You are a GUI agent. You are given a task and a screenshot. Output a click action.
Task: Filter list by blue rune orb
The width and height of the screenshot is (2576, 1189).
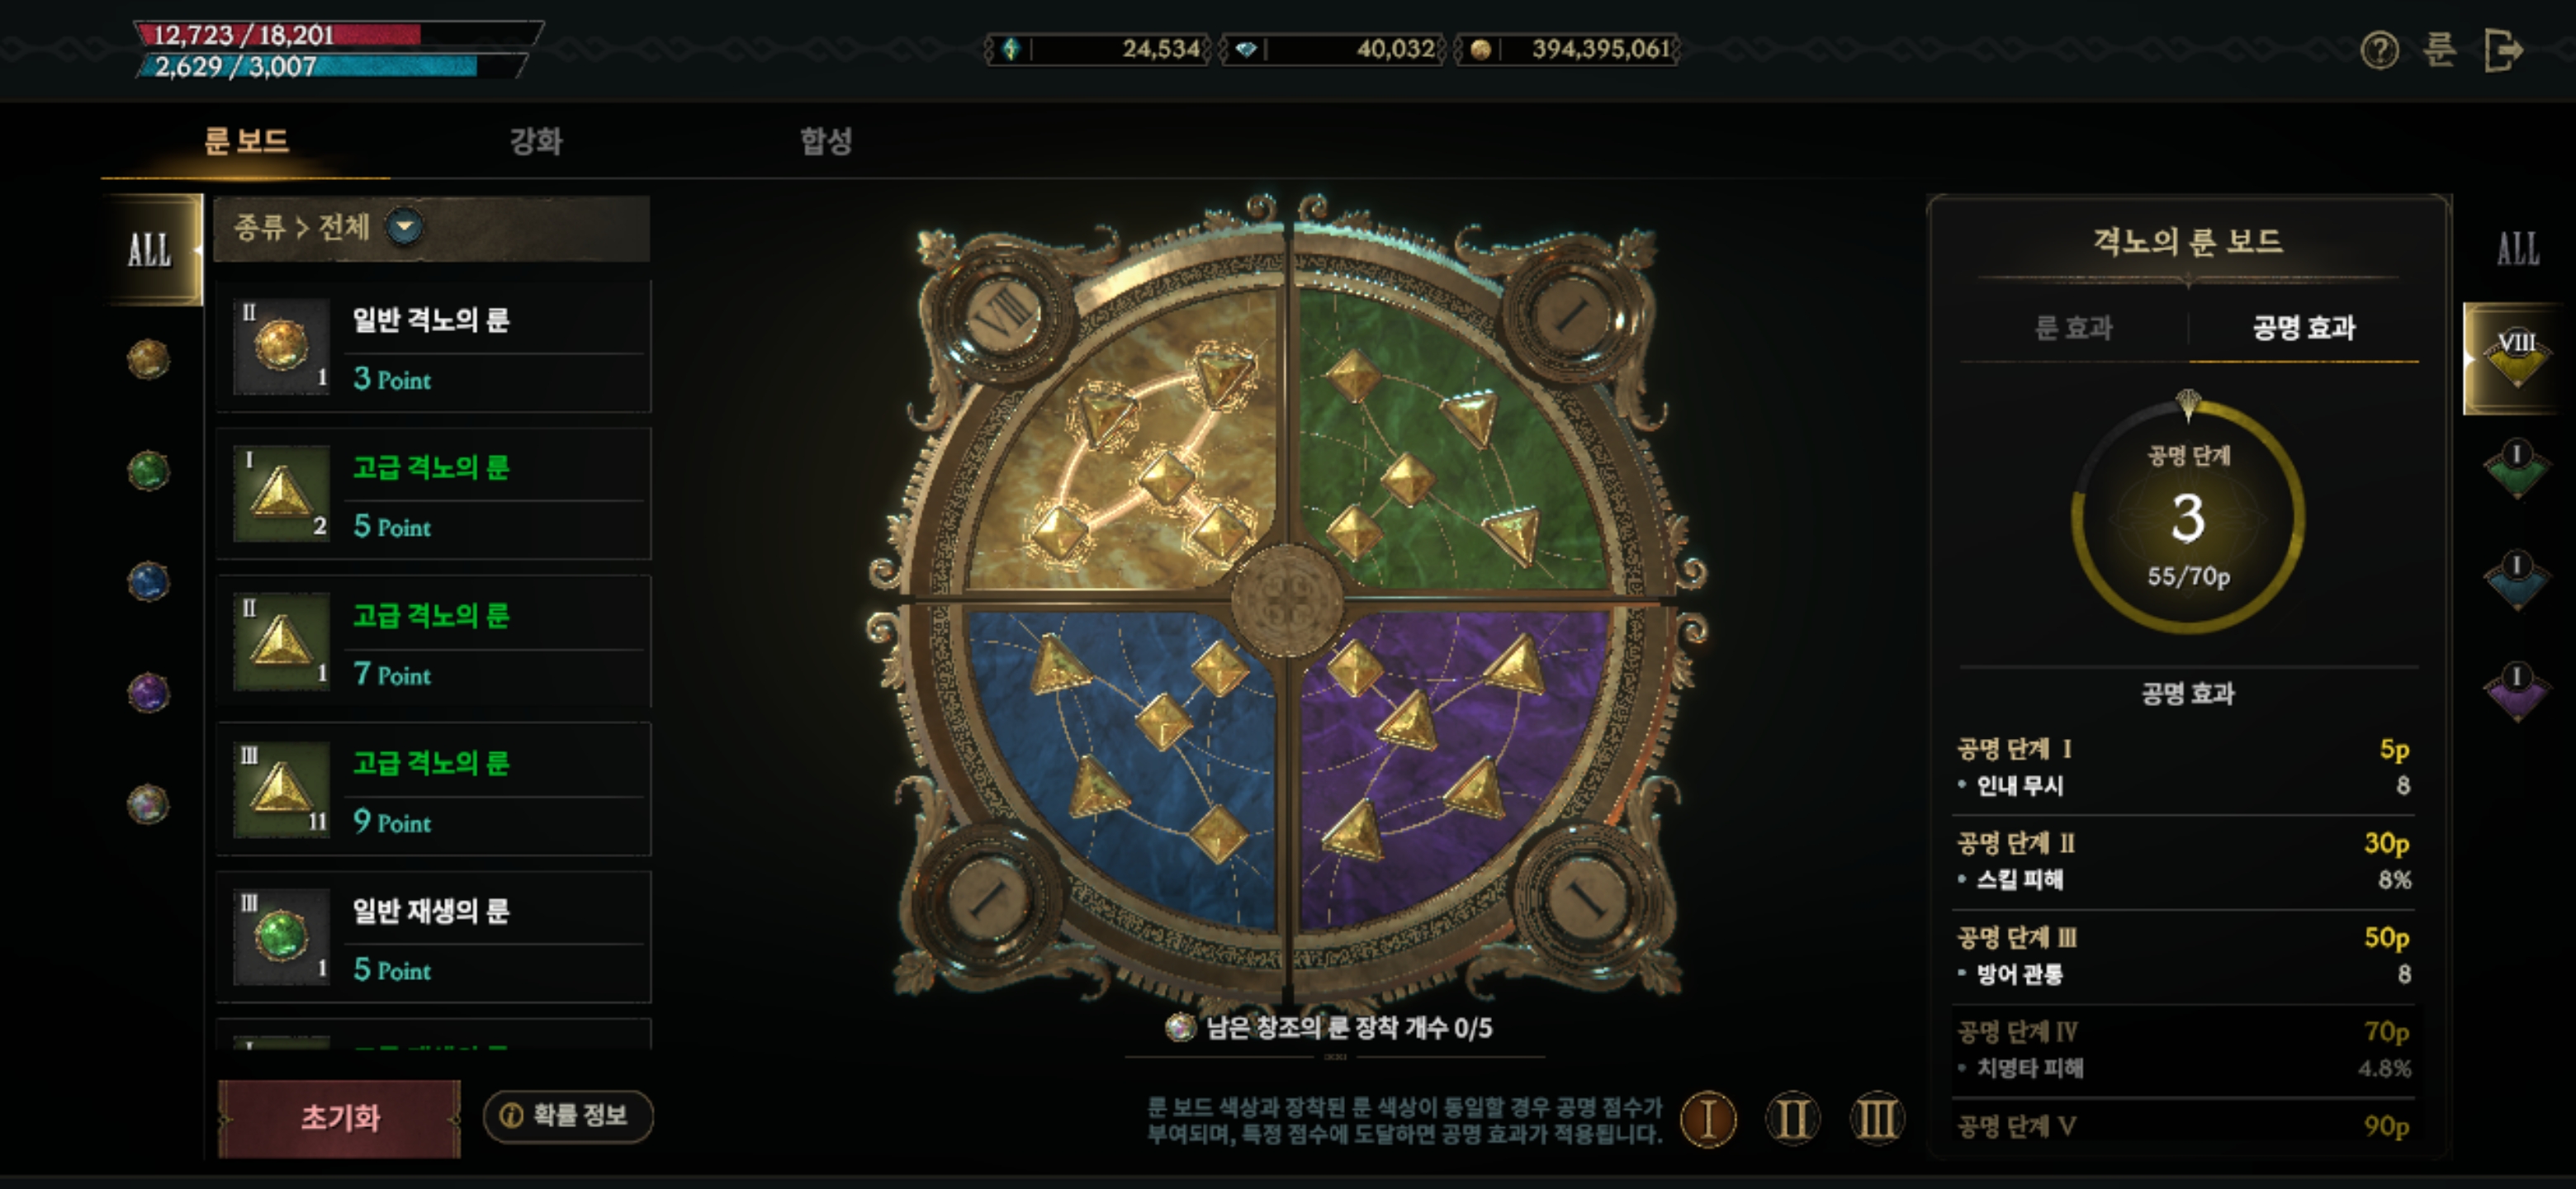point(148,581)
